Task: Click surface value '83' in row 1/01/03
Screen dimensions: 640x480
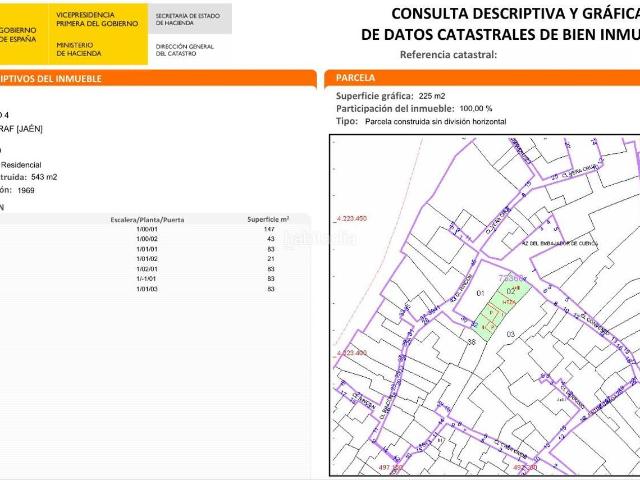Action: [x=271, y=289]
